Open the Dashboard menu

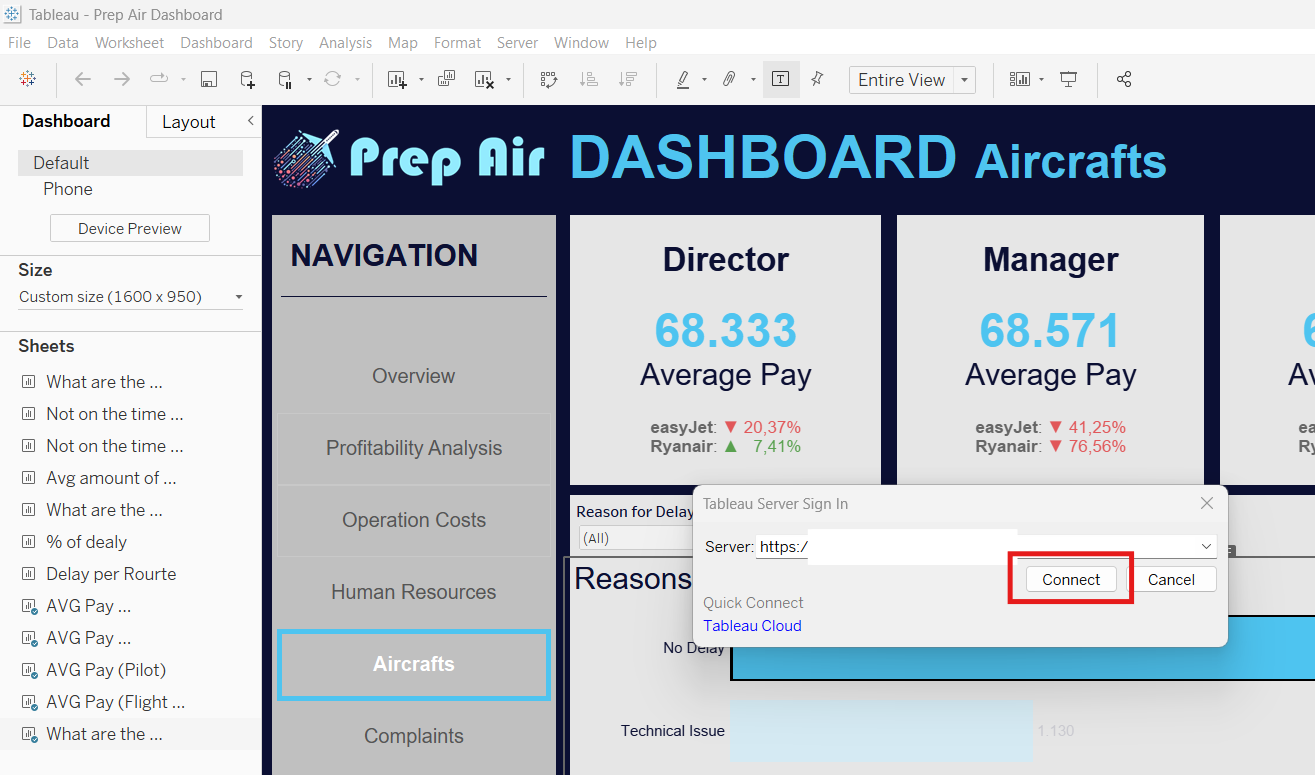click(x=216, y=43)
